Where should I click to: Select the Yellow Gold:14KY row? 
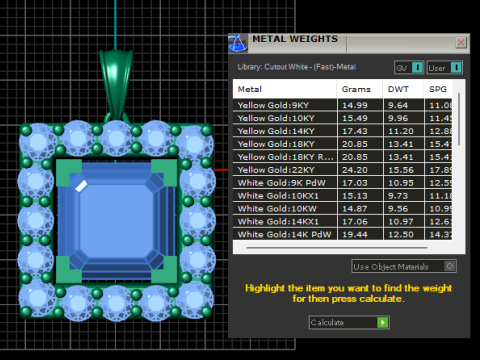(x=342, y=131)
